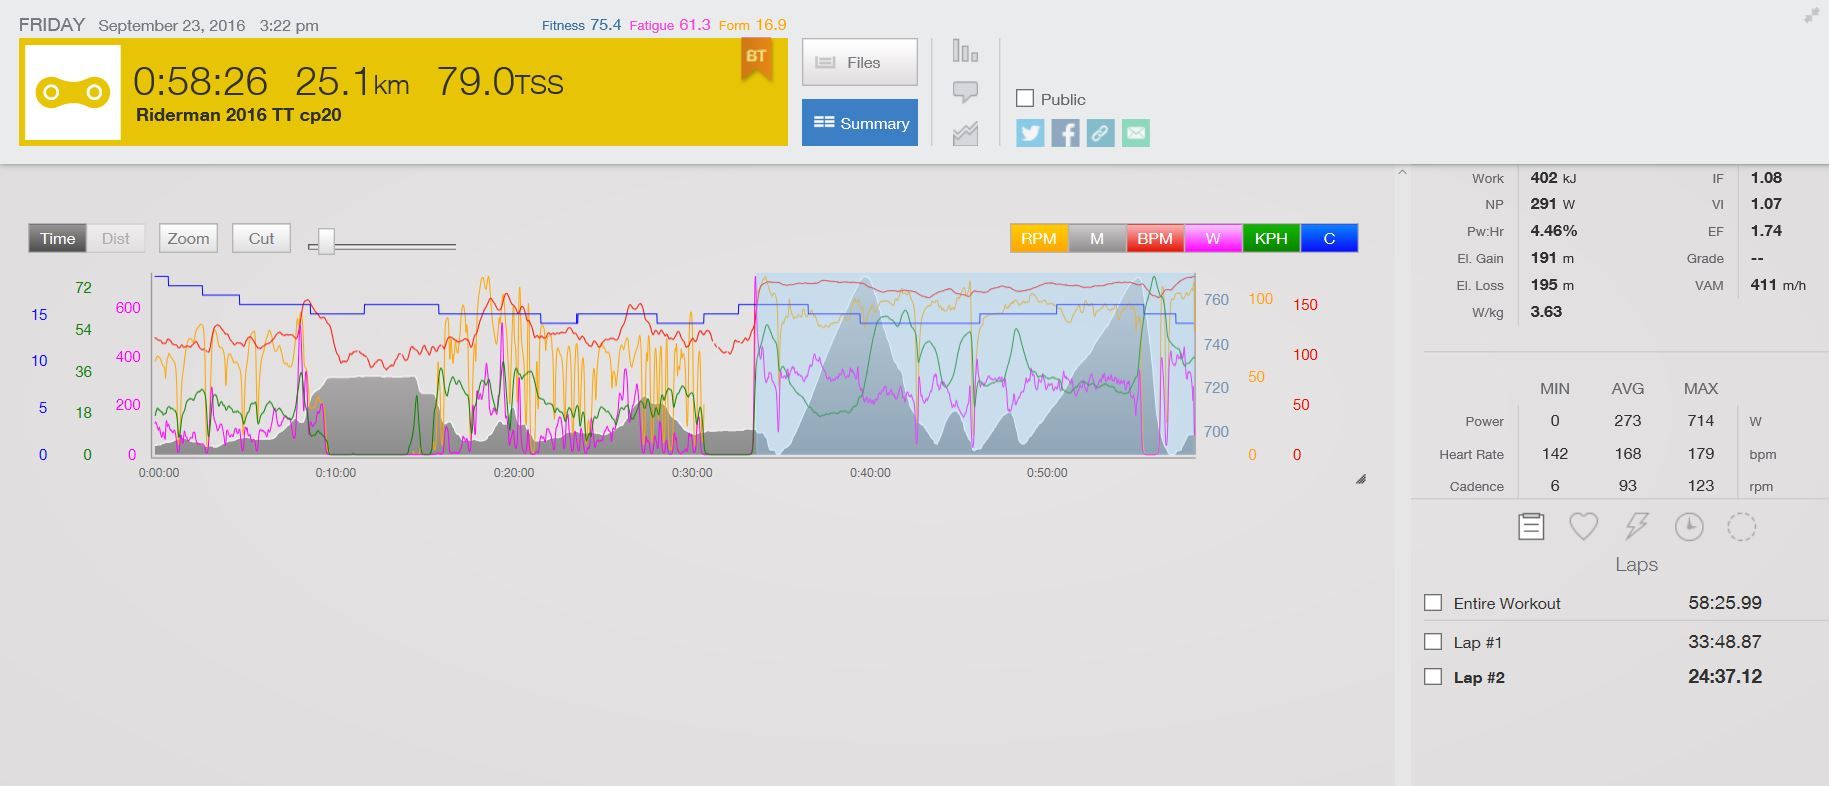Click the Lap #2 time 24:37.12
This screenshot has width=1829, height=786.
point(1725,677)
